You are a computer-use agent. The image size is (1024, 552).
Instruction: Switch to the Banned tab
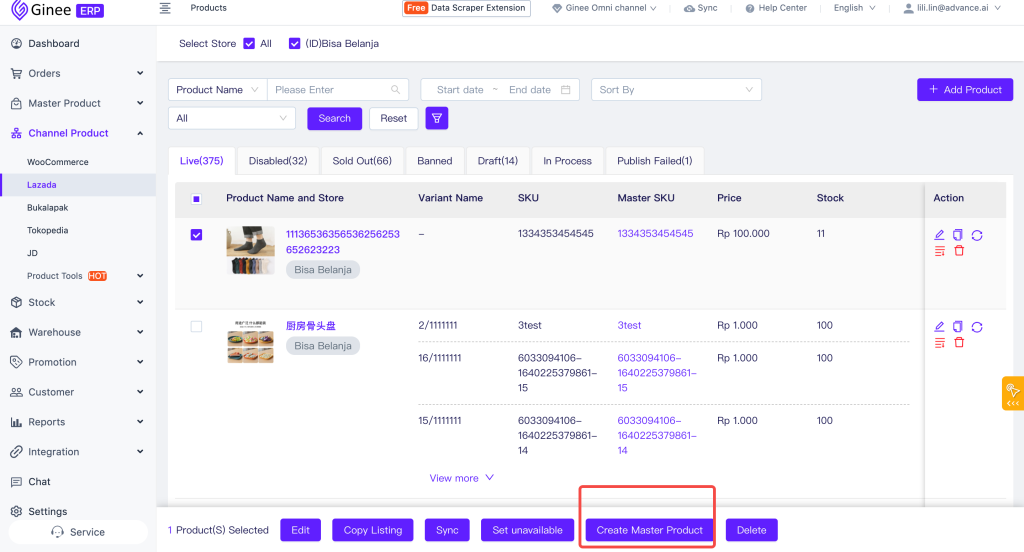(434, 161)
